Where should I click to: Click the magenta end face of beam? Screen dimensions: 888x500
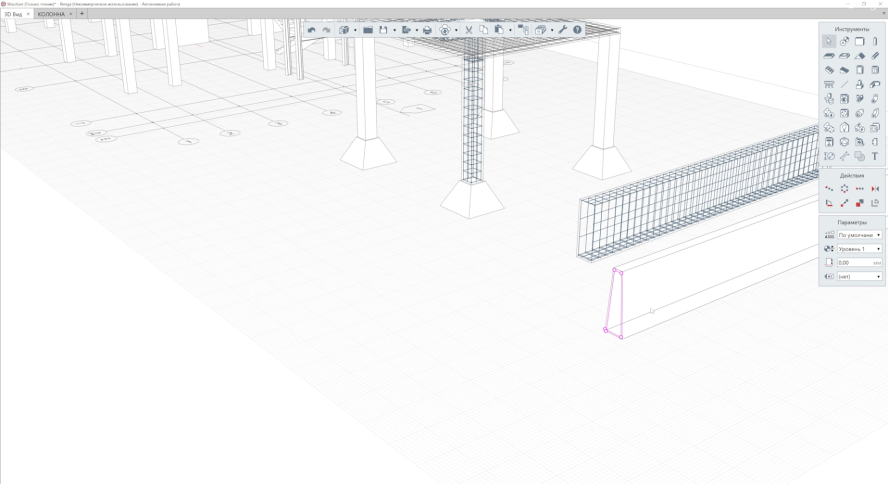click(x=614, y=303)
